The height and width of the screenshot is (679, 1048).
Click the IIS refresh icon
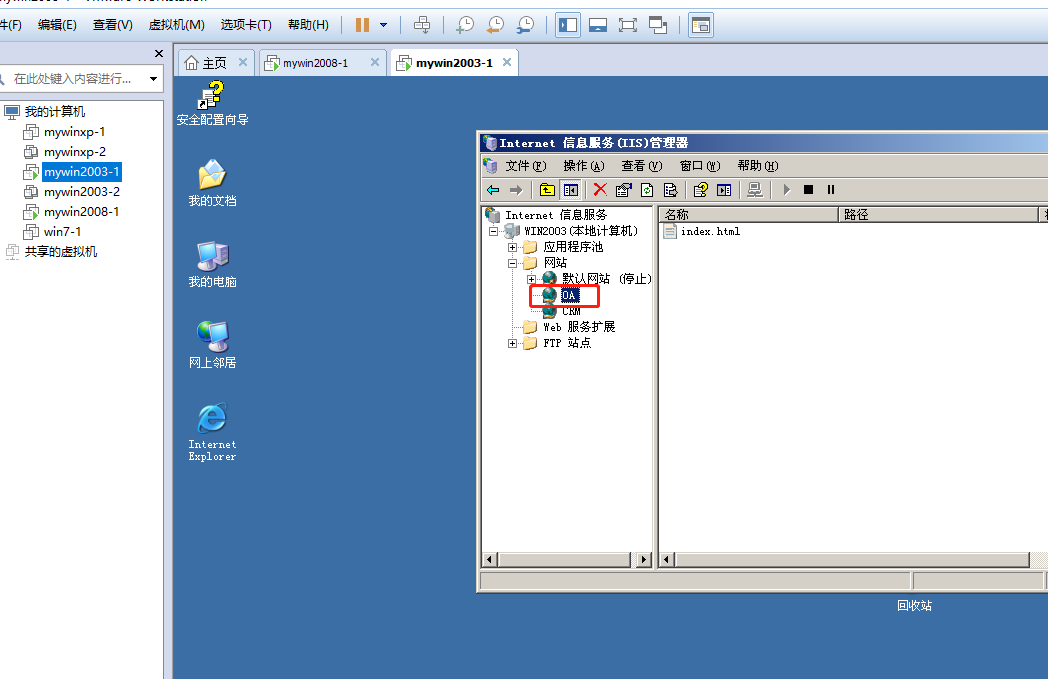pyautogui.click(x=647, y=190)
